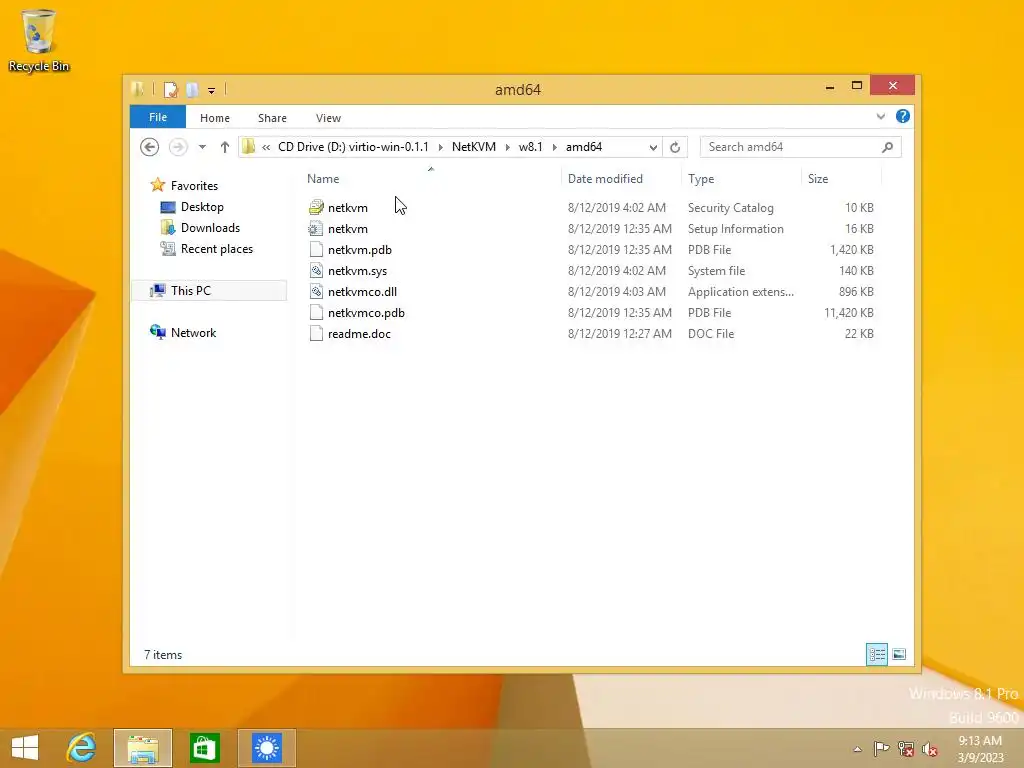Click the "System file" type cell

716,270
